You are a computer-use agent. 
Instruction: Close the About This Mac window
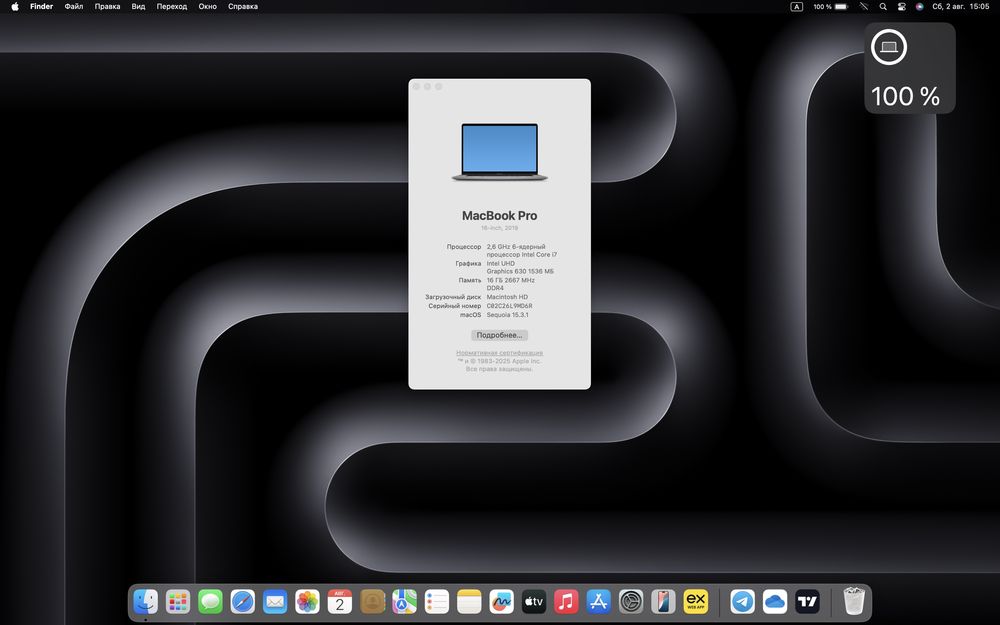click(x=416, y=87)
